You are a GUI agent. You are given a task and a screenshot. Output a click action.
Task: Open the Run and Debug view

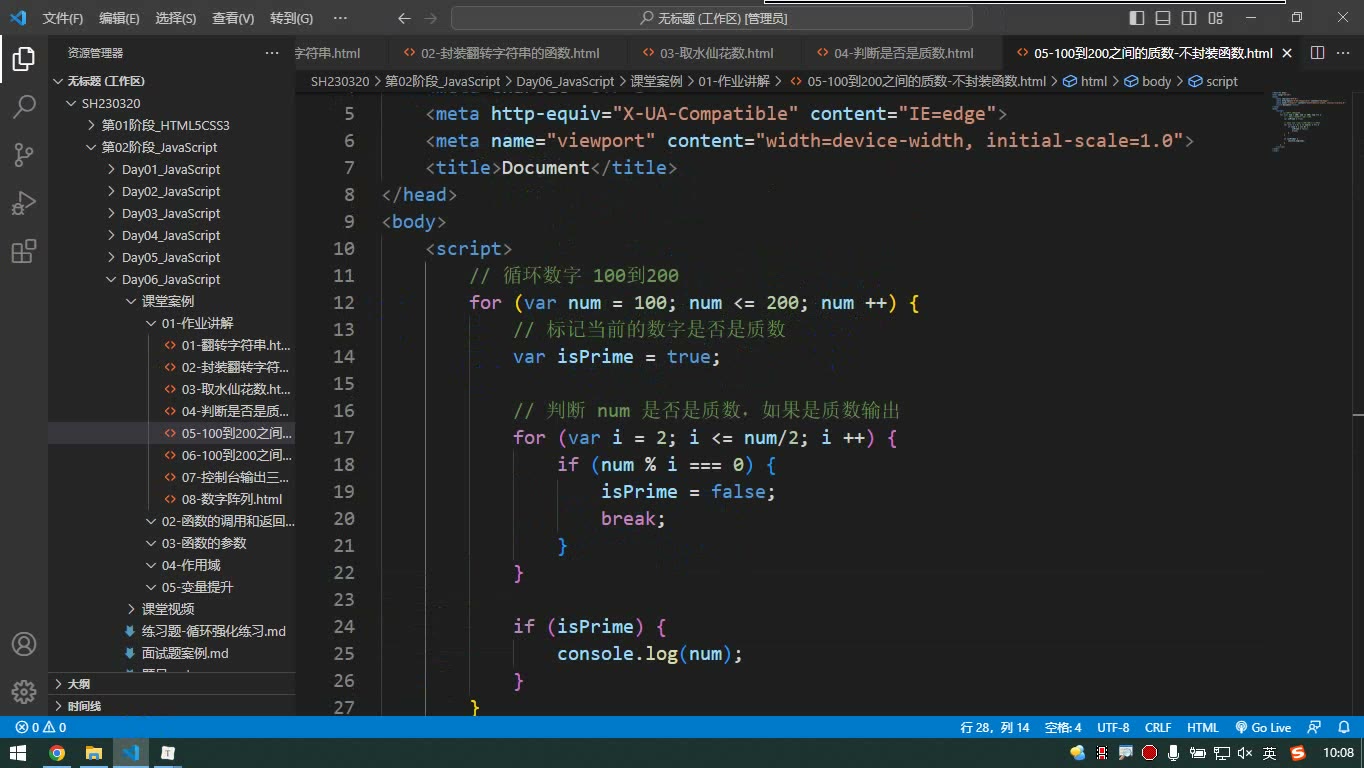(24, 202)
